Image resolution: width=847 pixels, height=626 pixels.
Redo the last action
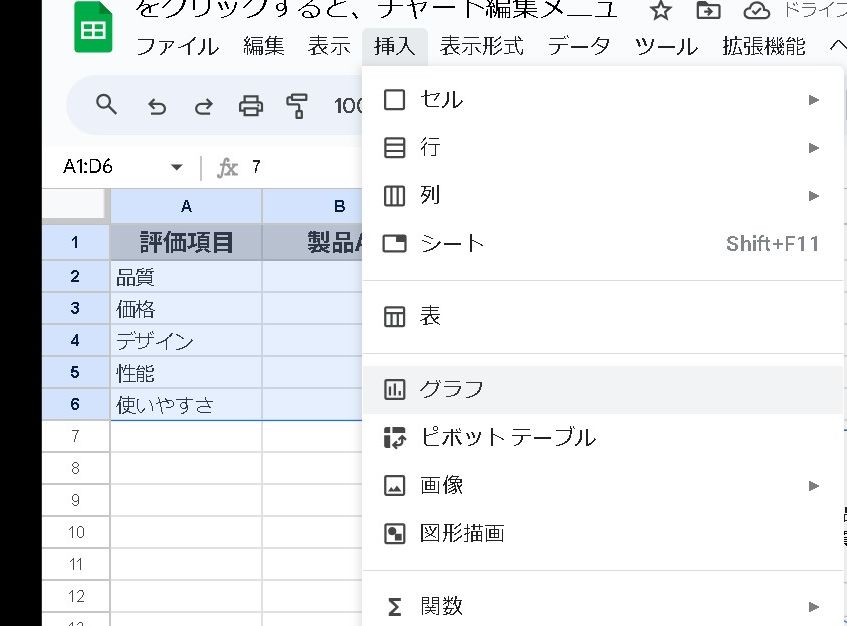[203, 105]
